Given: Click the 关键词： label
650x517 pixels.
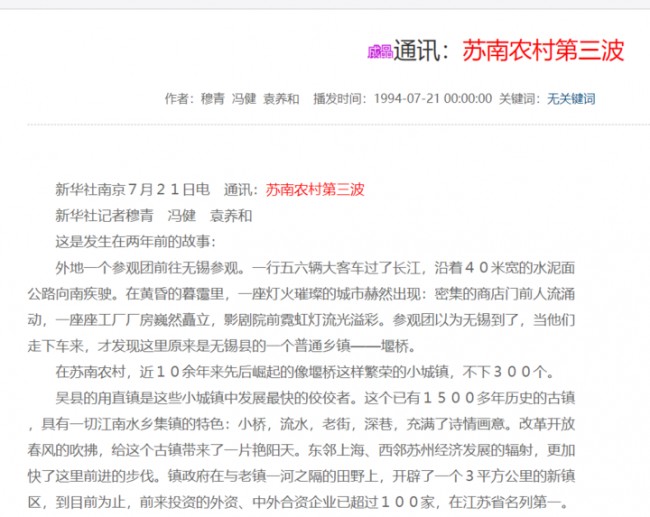Looking at the screenshot, I should pyautogui.click(x=519, y=99).
